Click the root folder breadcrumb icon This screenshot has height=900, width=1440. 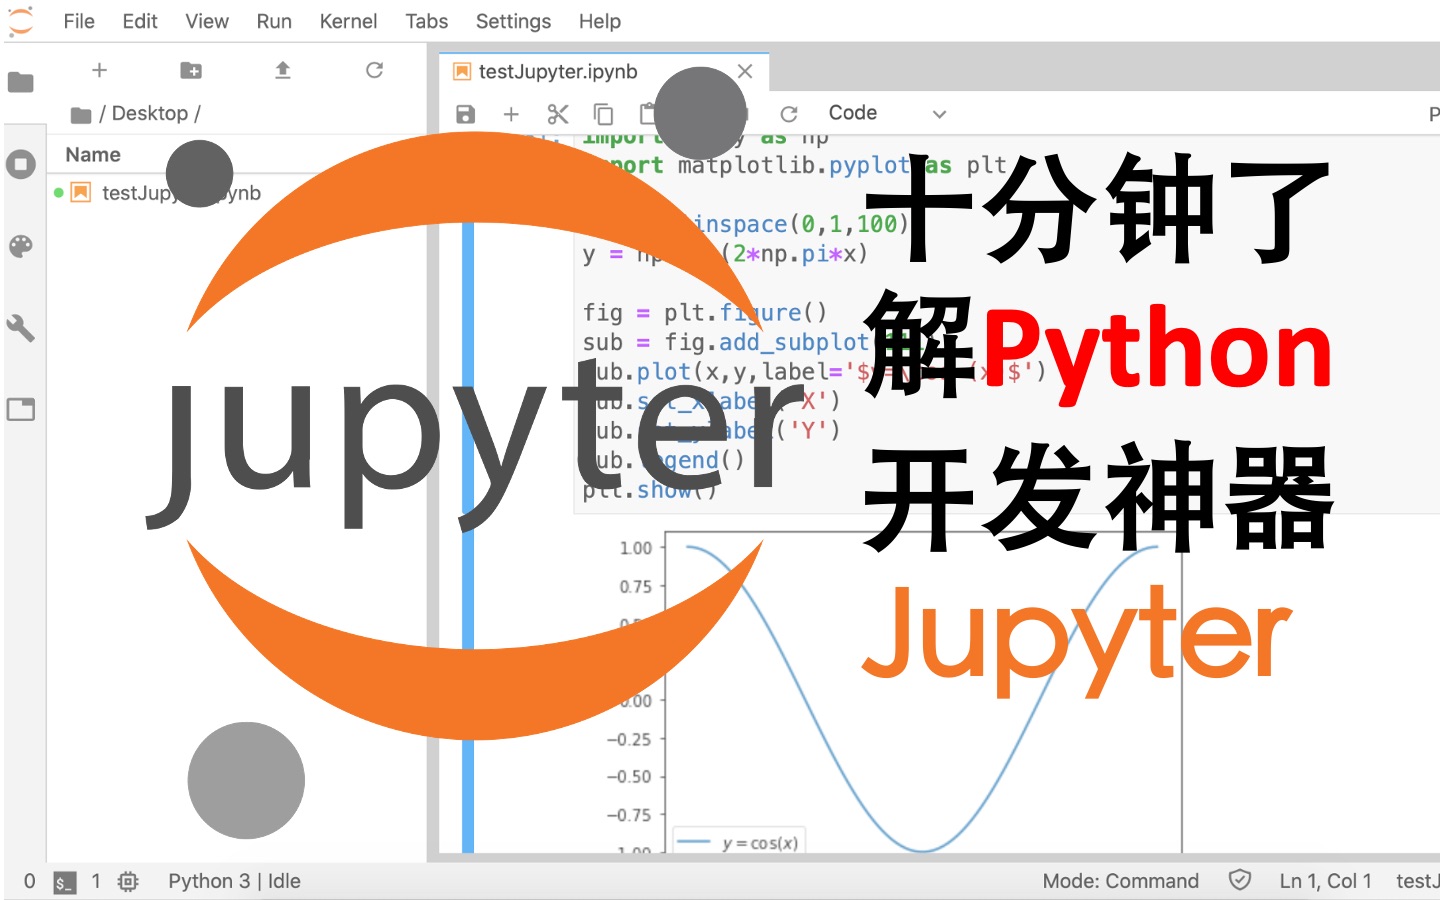pos(81,115)
